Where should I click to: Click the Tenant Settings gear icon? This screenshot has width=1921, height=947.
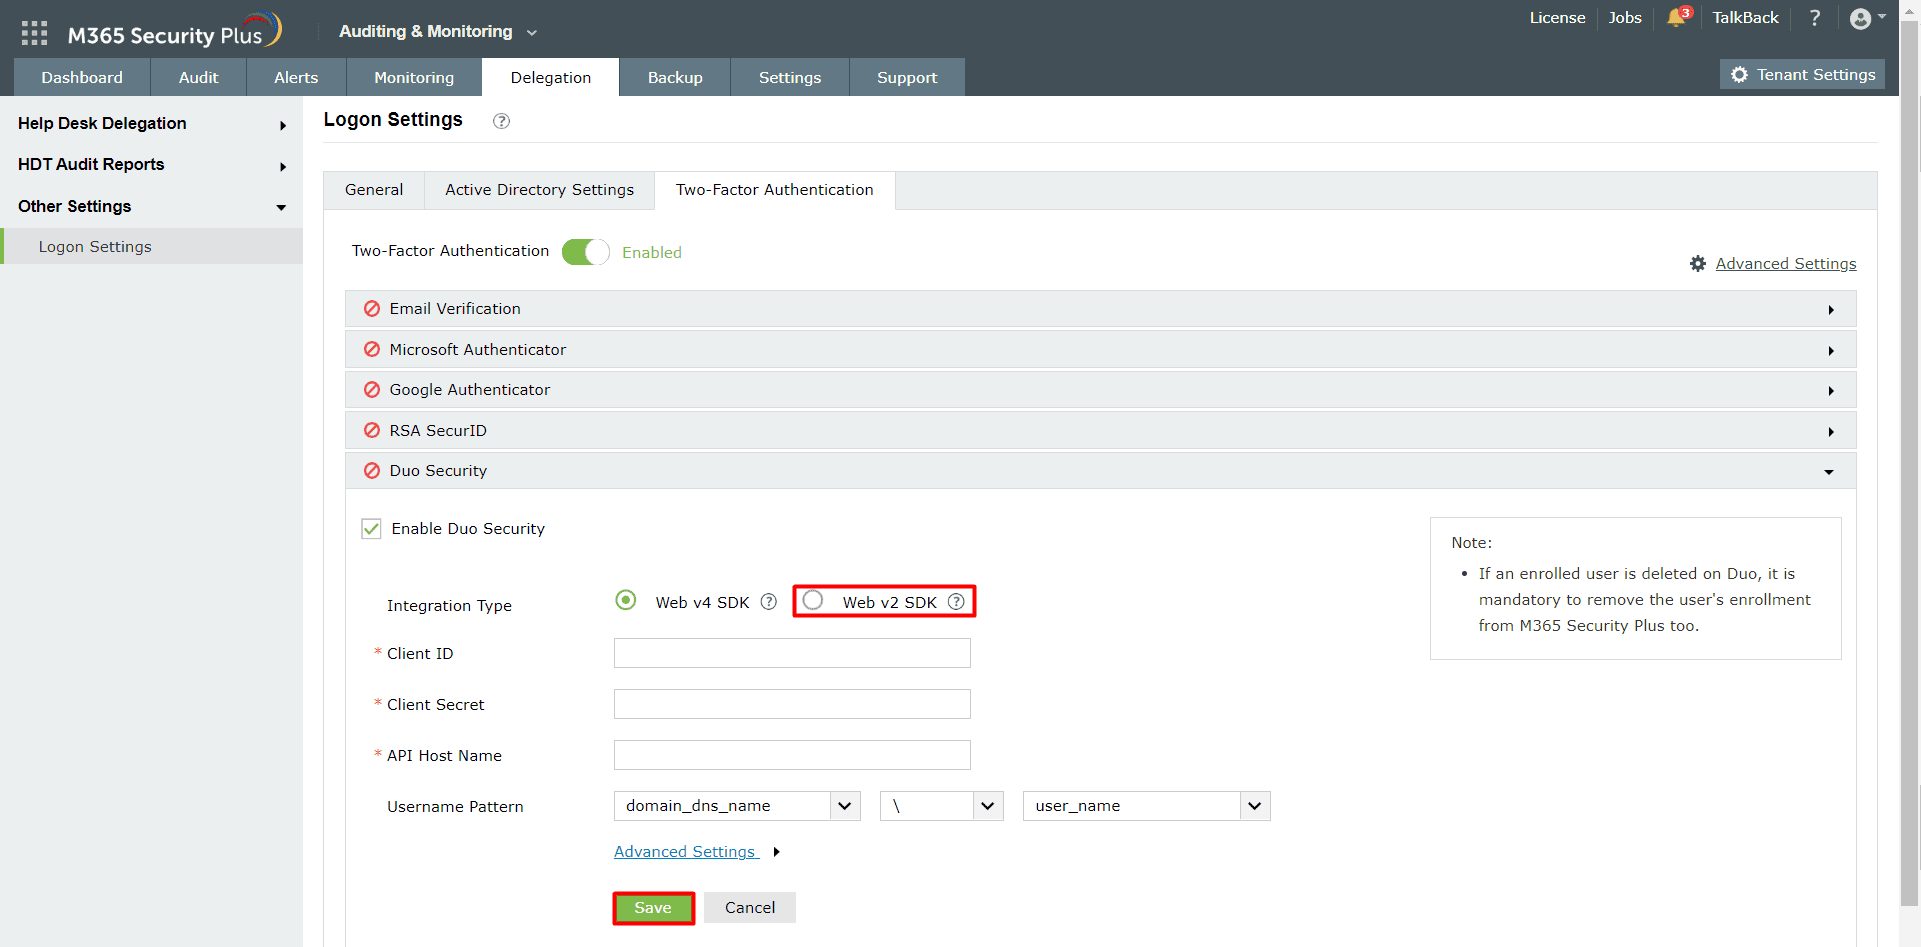pyautogui.click(x=1740, y=75)
